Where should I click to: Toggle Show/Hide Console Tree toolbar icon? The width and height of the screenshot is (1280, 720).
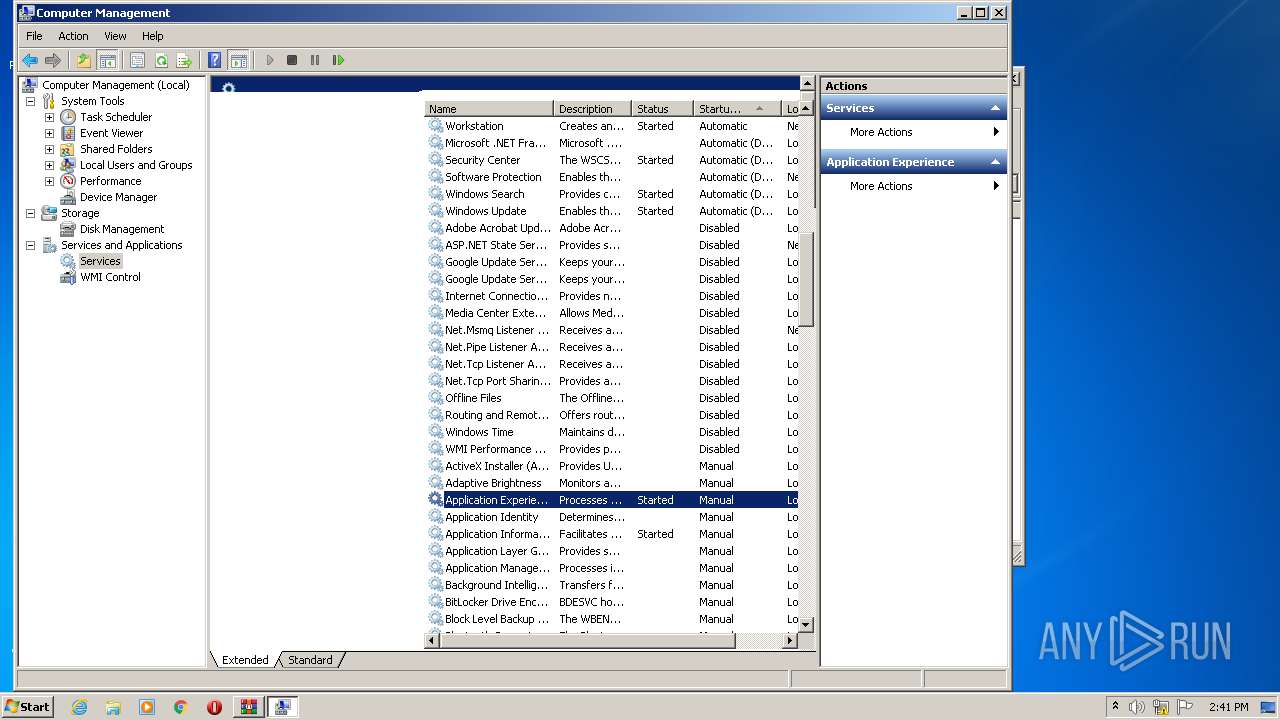click(107, 60)
